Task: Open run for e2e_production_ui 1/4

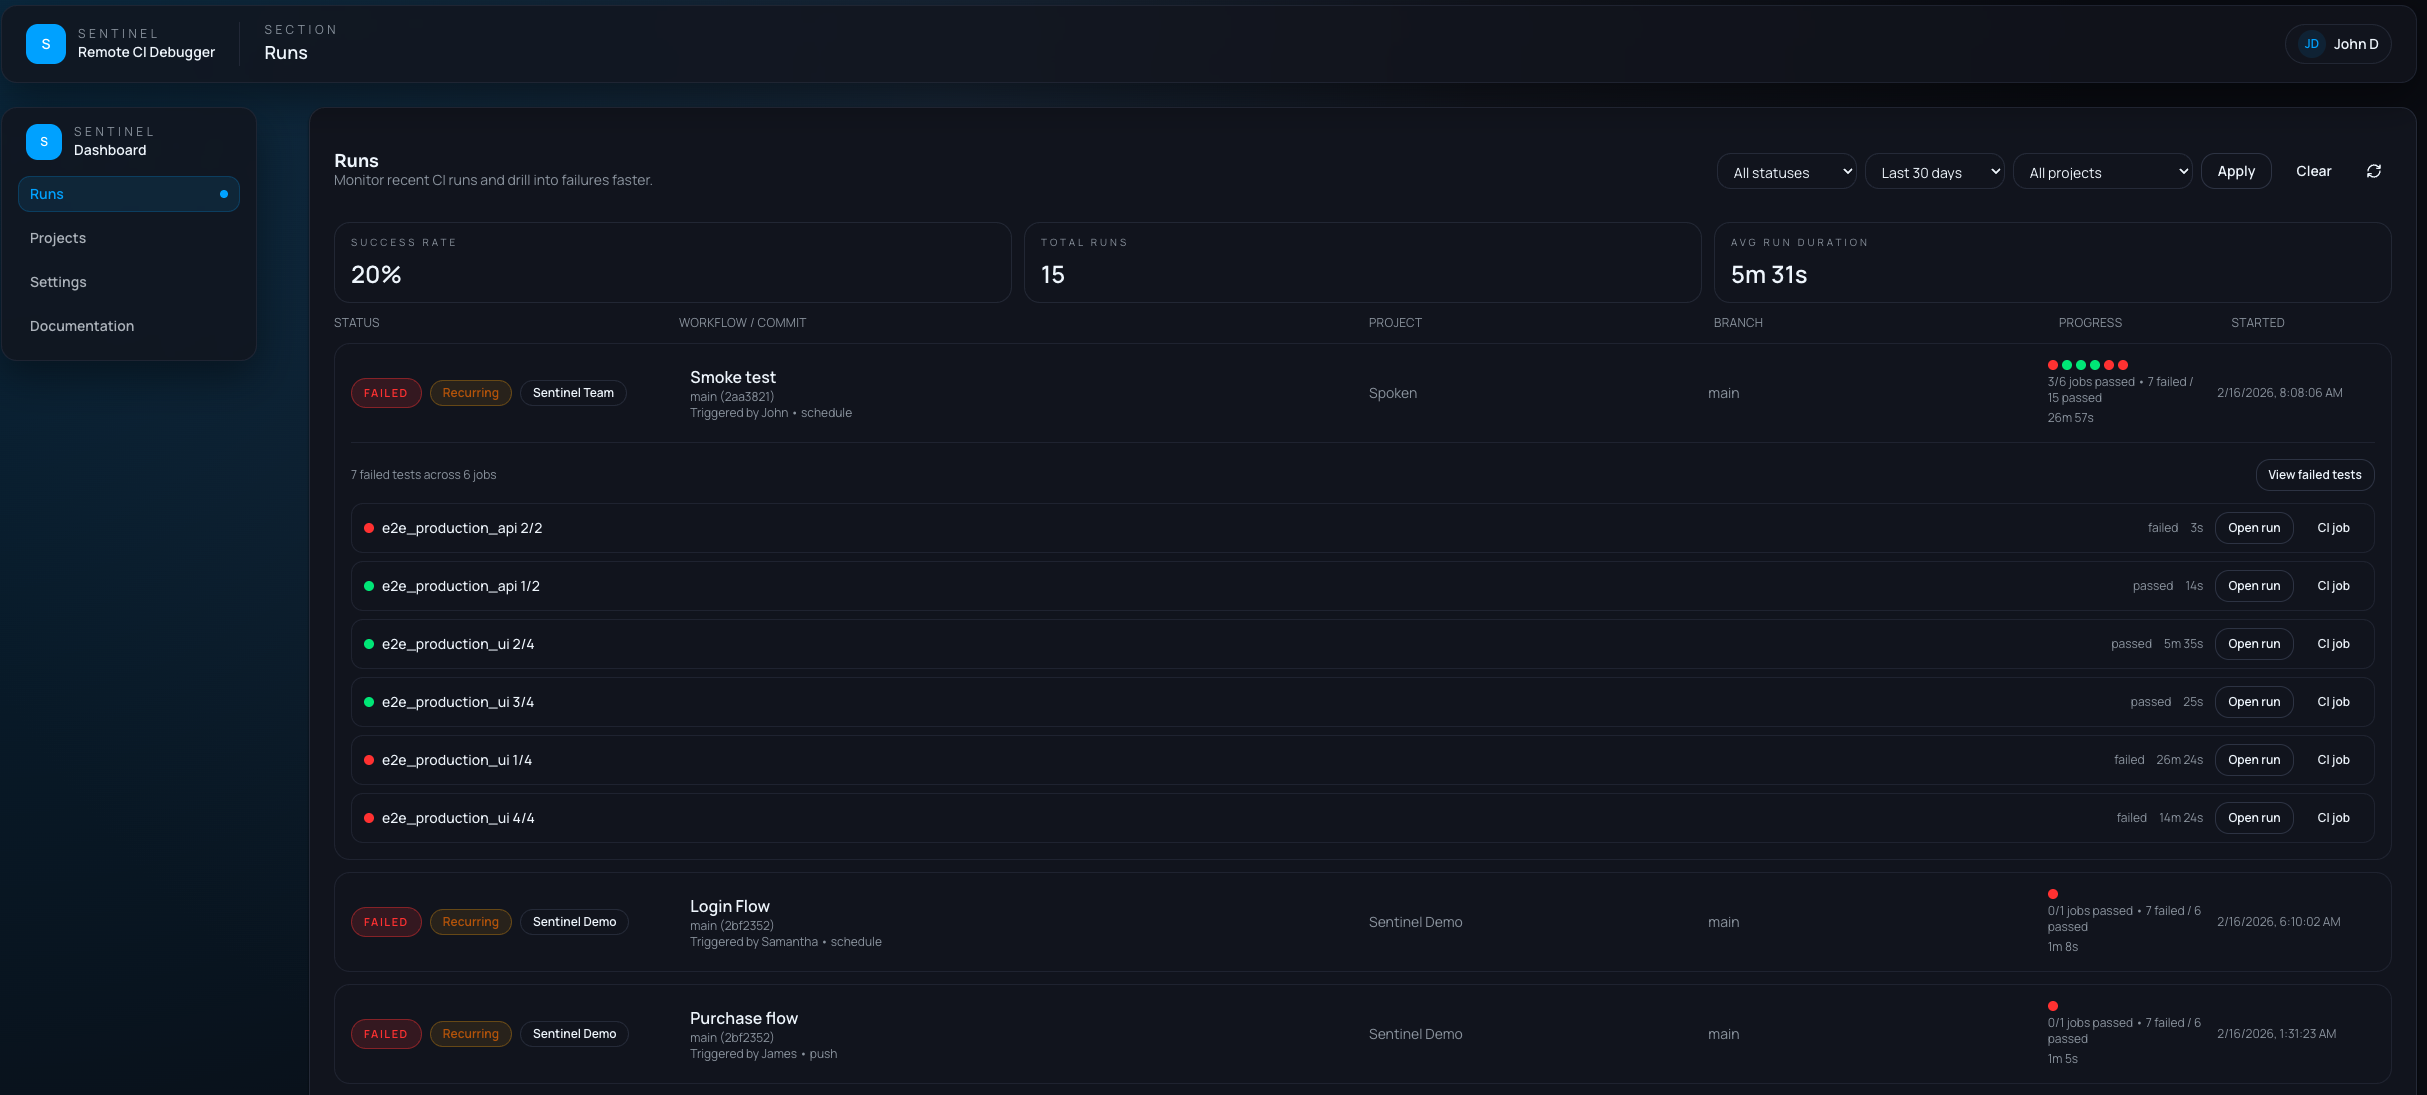Action: point(2253,760)
